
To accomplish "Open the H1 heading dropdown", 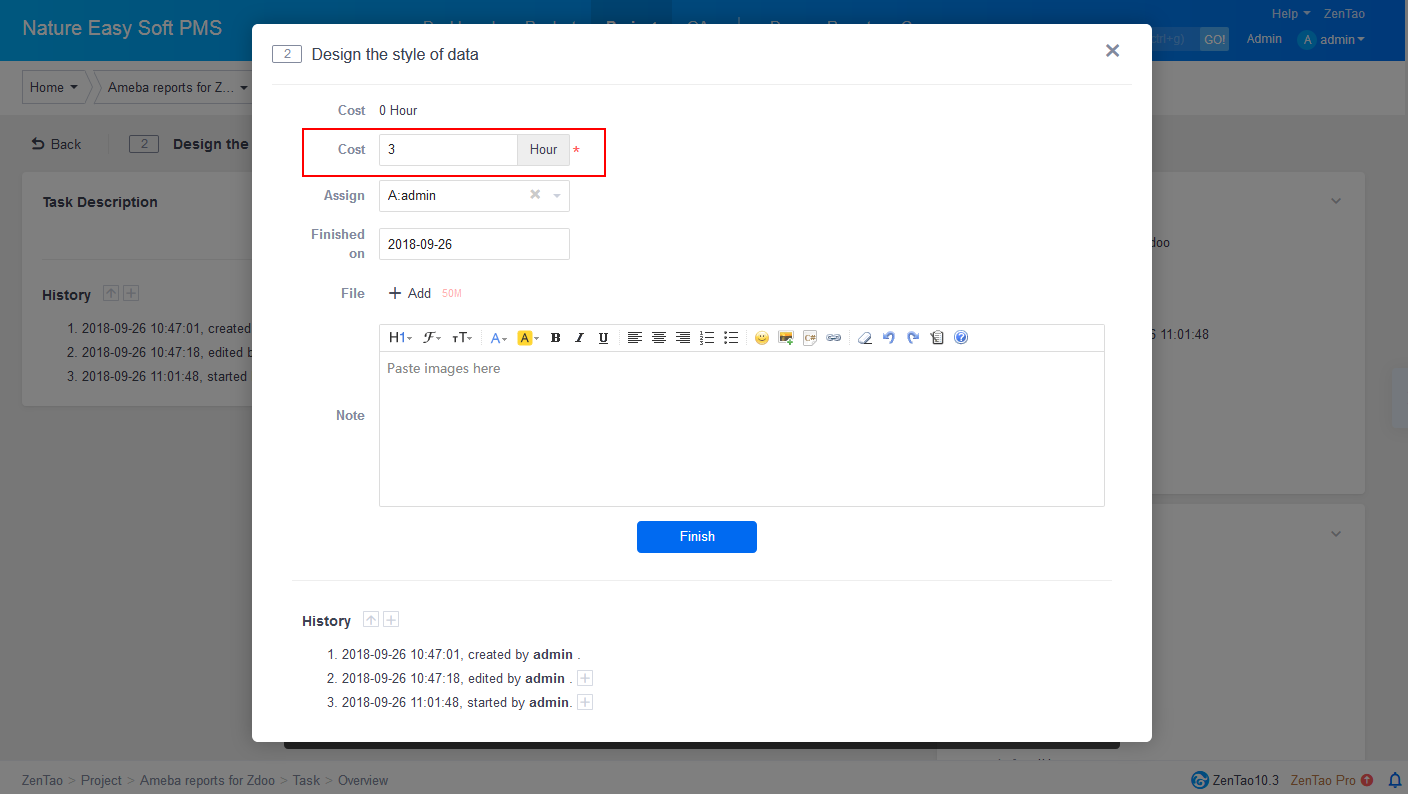I will point(400,338).
